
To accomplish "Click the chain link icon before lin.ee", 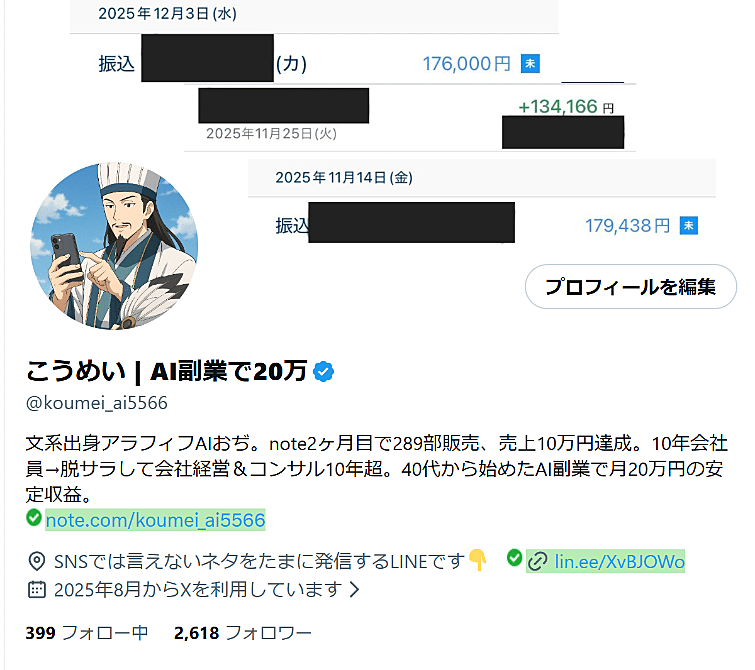I will pos(537,562).
